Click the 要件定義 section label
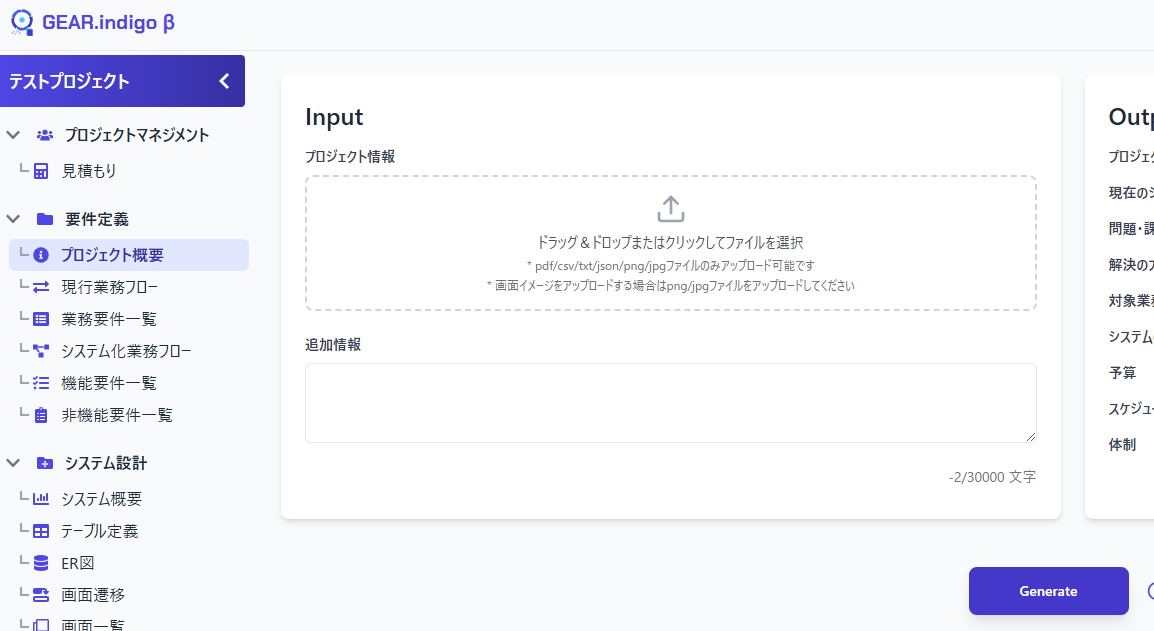This screenshot has width=1154, height=631. click(x=96, y=219)
